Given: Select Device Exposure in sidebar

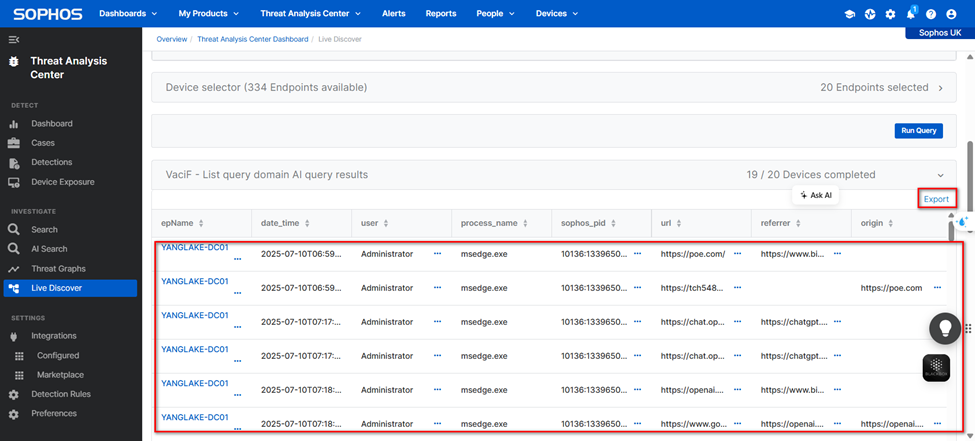Looking at the screenshot, I should pos(63,182).
